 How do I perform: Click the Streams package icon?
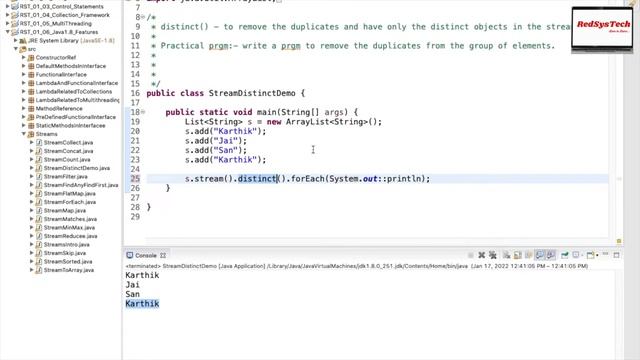tap(31, 134)
